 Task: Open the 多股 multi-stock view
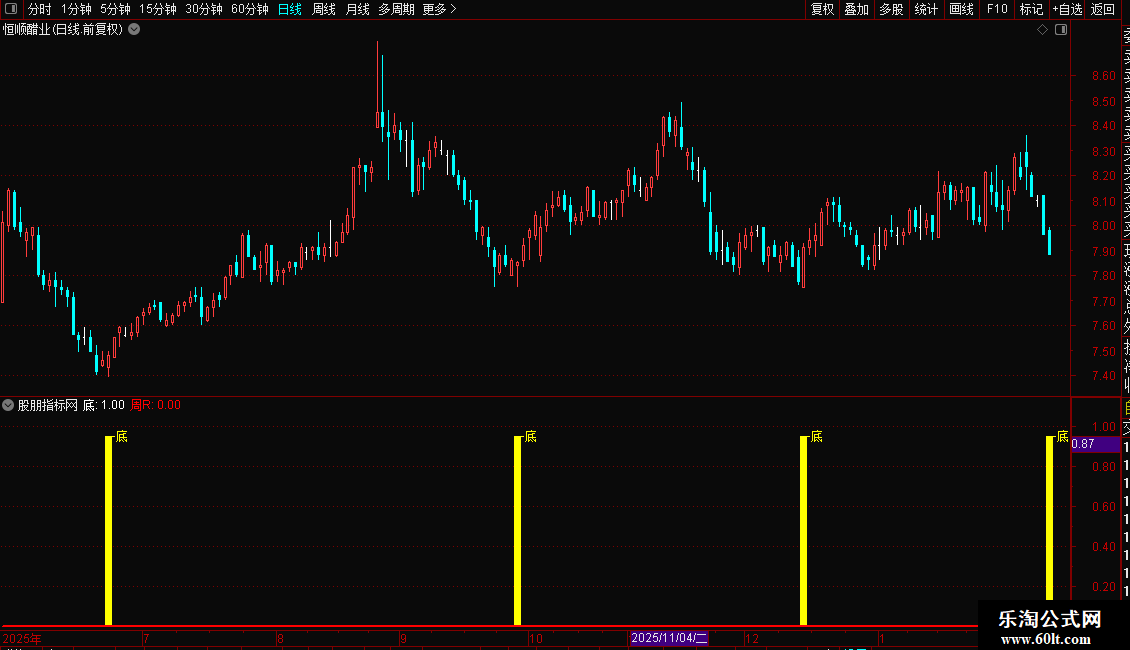891,9
